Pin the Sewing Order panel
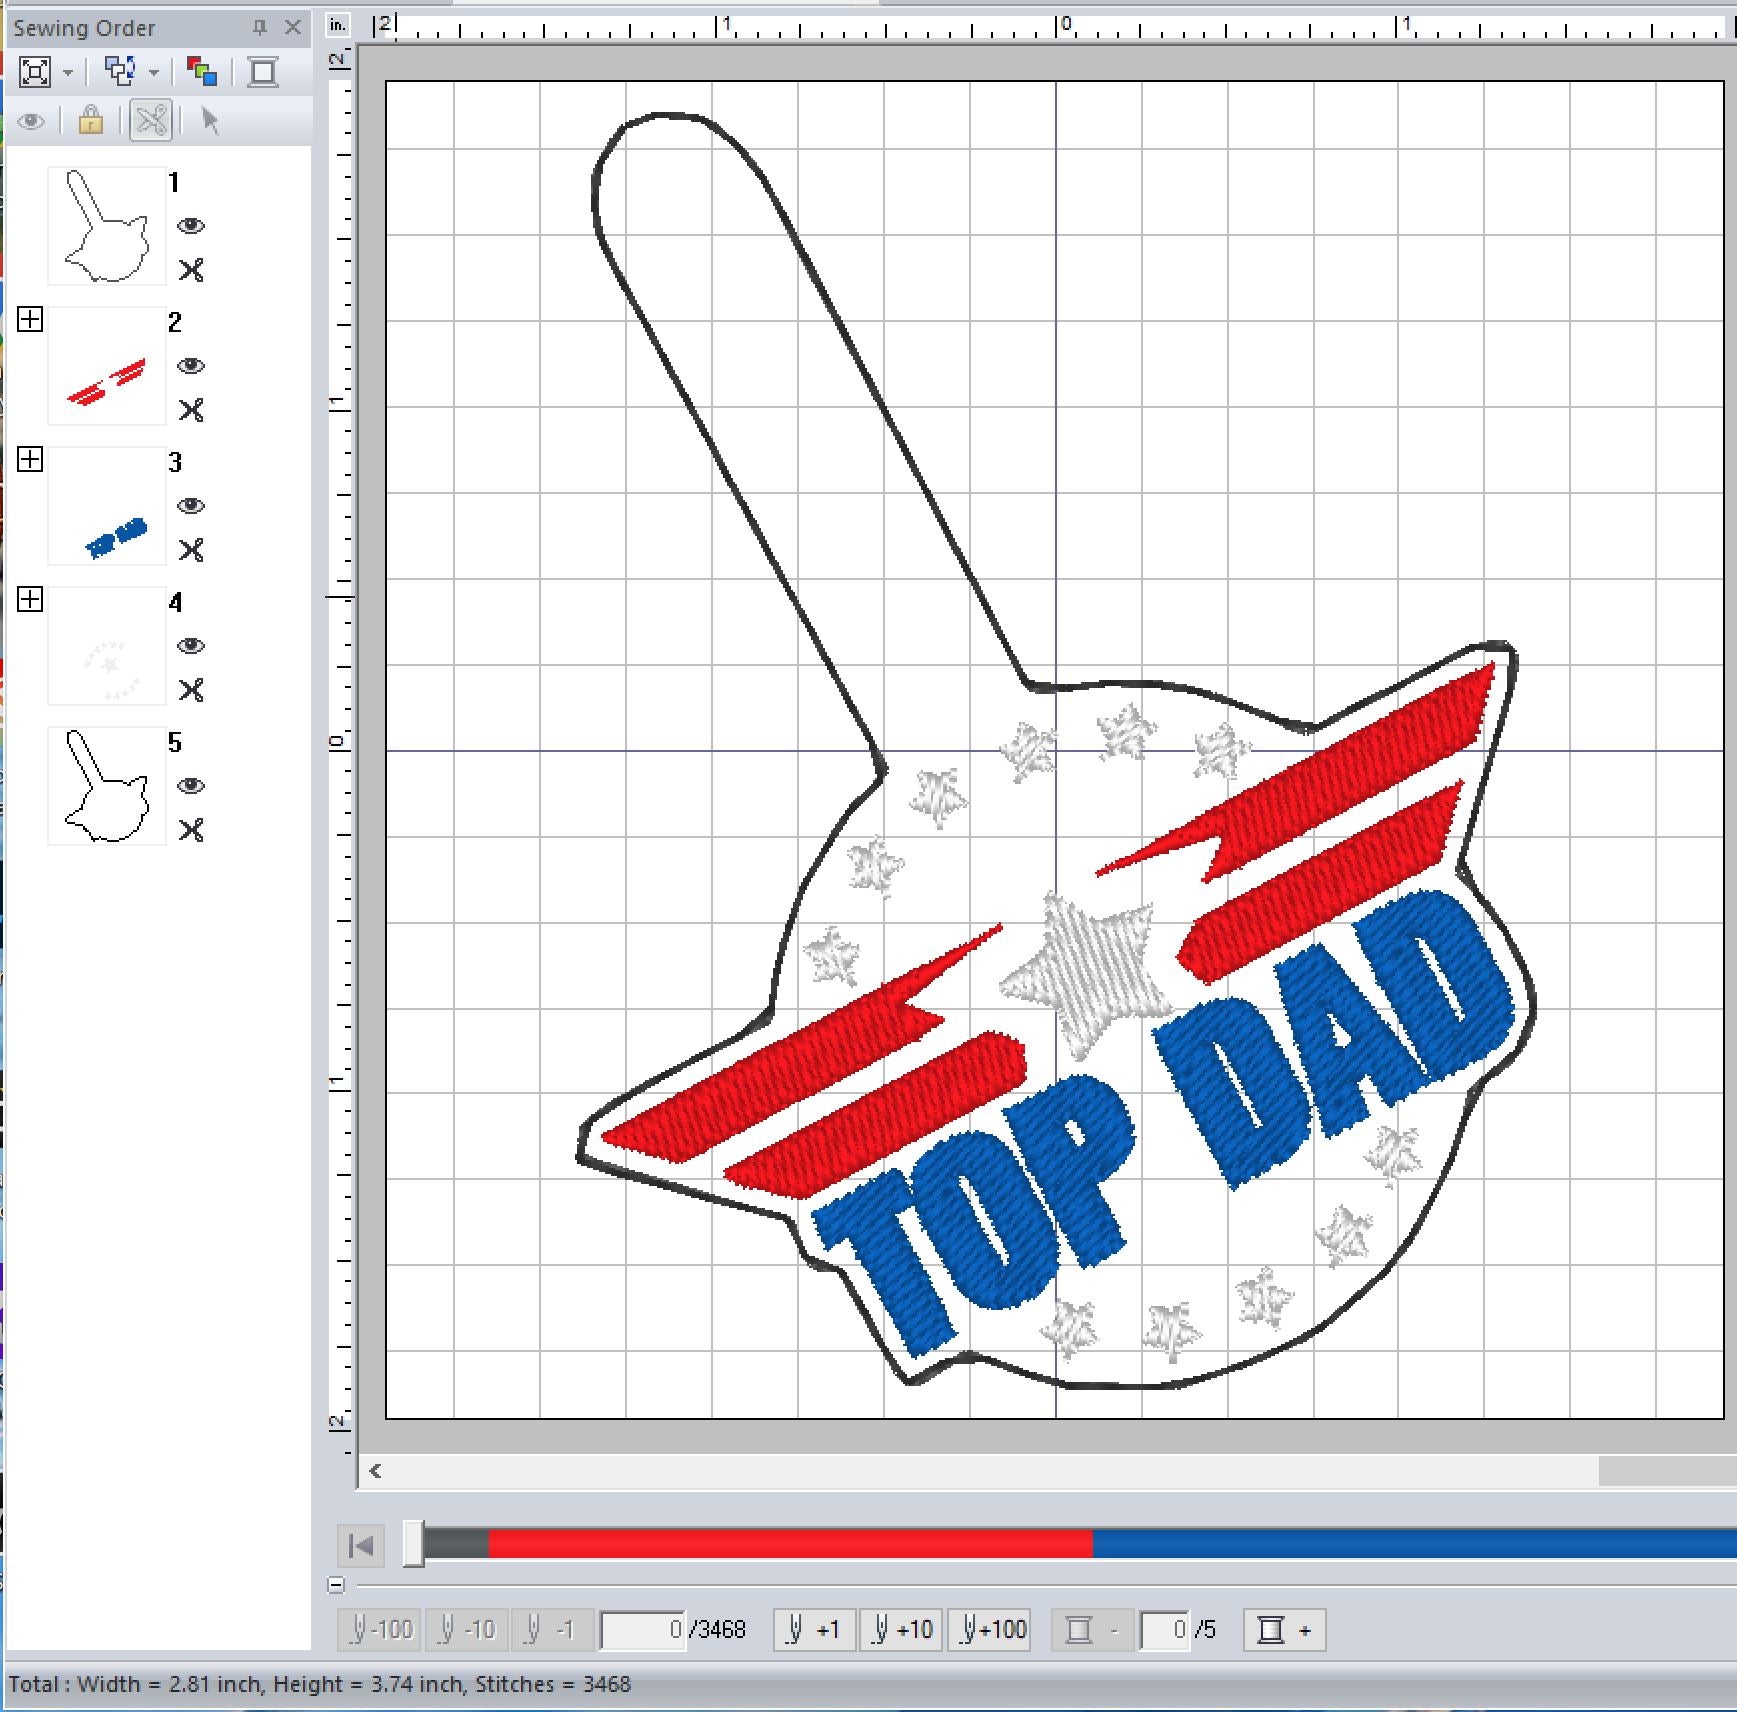This screenshot has width=1737, height=1712. tap(259, 28)
